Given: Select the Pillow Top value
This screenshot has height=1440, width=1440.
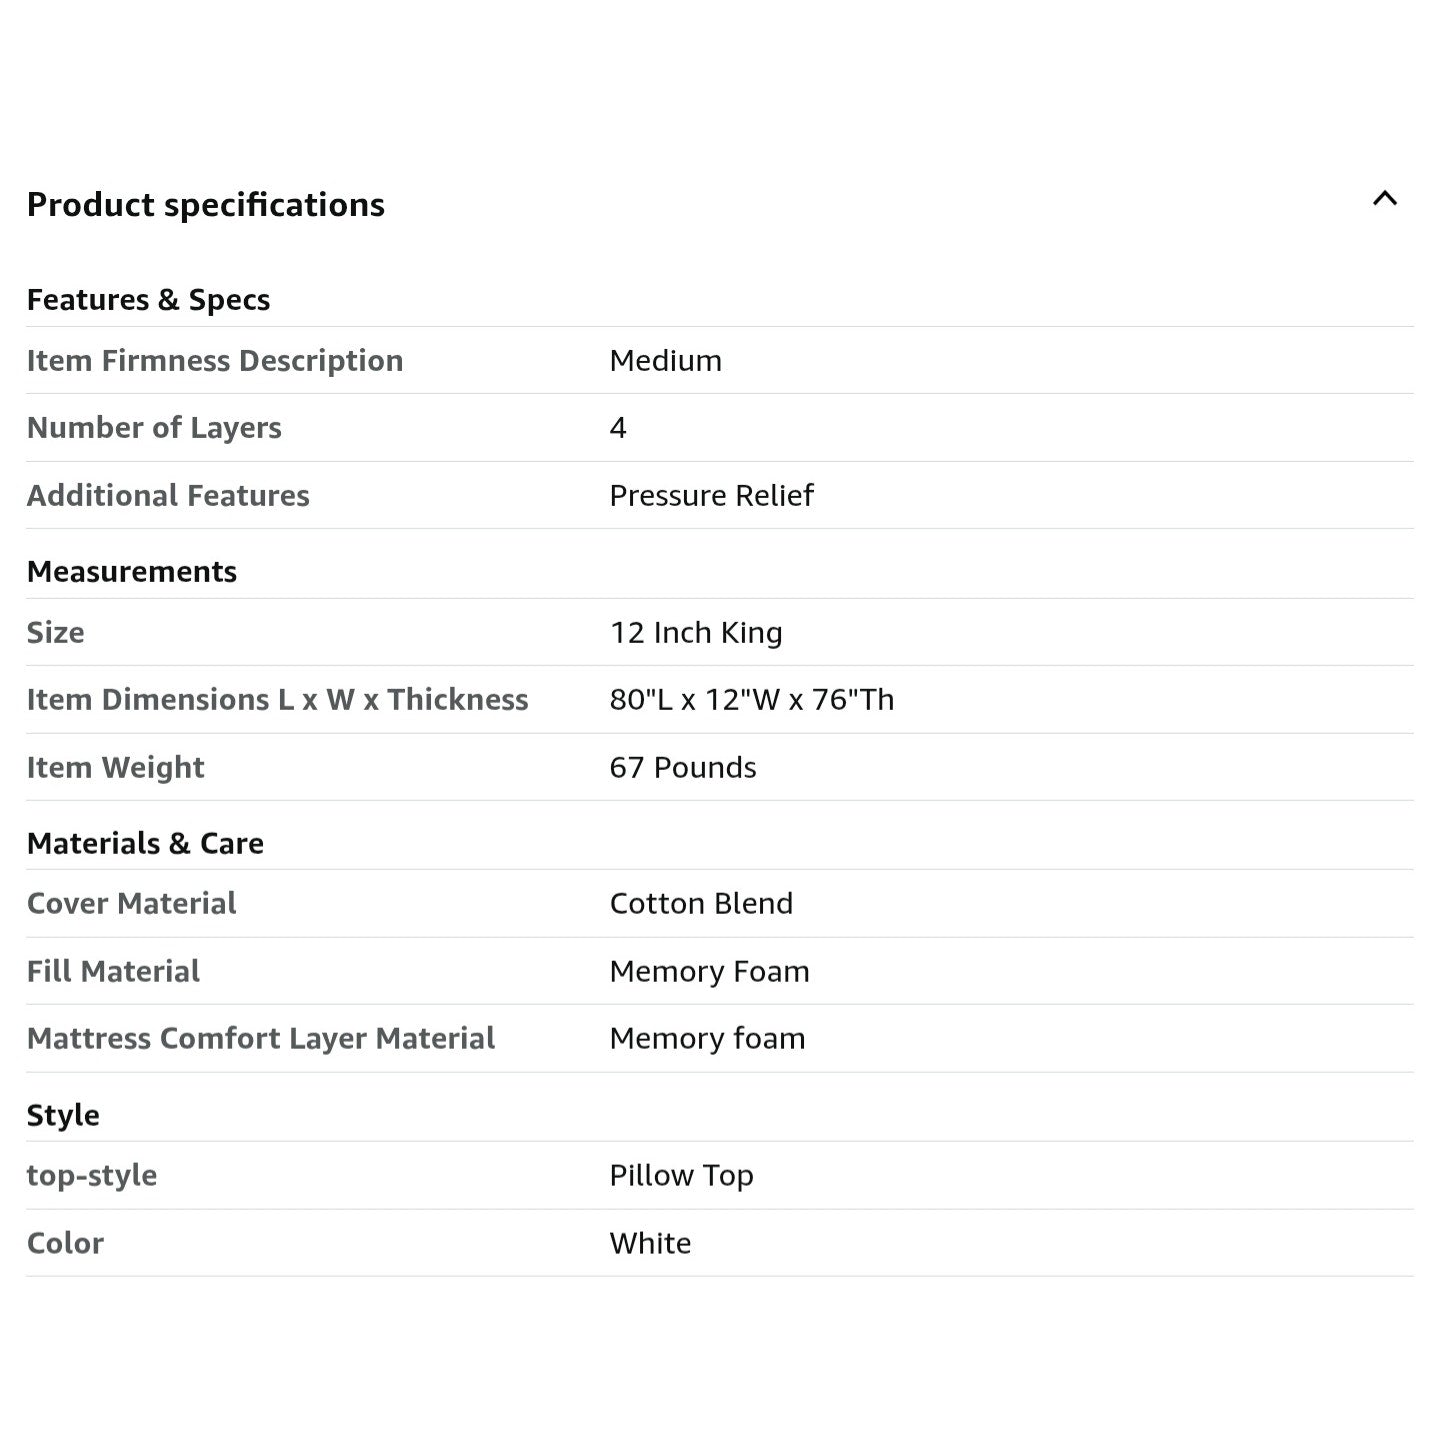Looking at the screenshot, I should point(681,1176).
